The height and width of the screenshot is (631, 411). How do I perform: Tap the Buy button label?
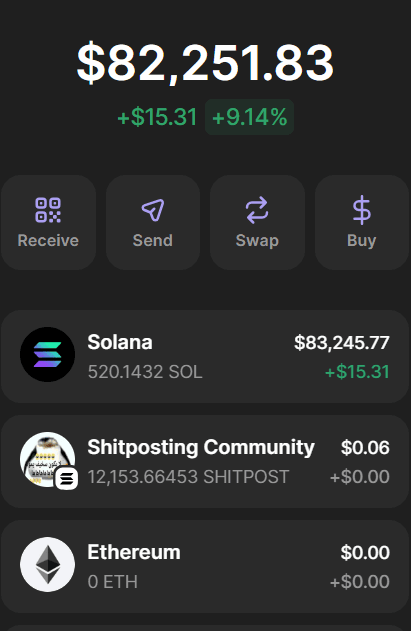[361, 241]
